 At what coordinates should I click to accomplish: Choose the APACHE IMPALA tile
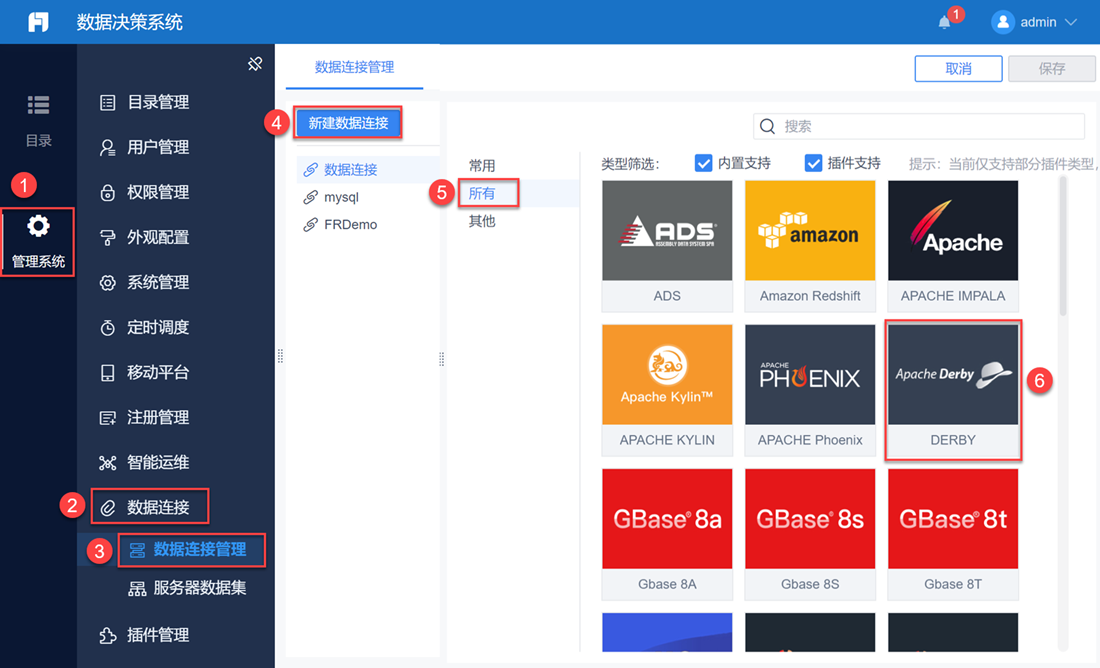click(953, 246)
